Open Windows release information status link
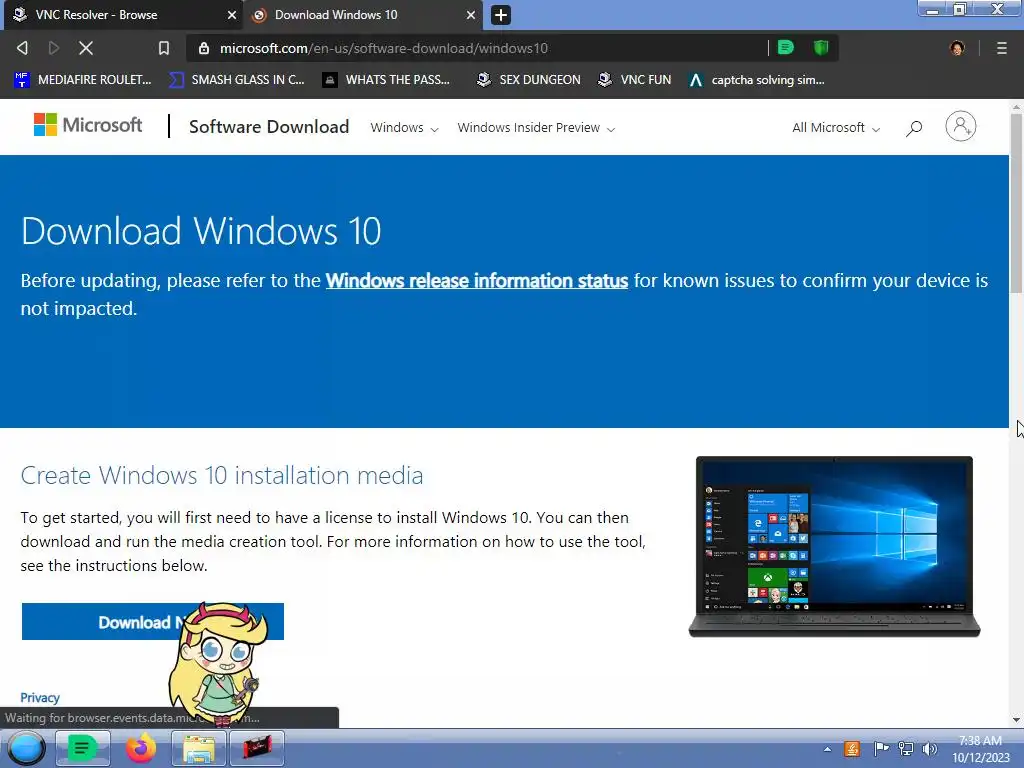 tap(477, 281)
